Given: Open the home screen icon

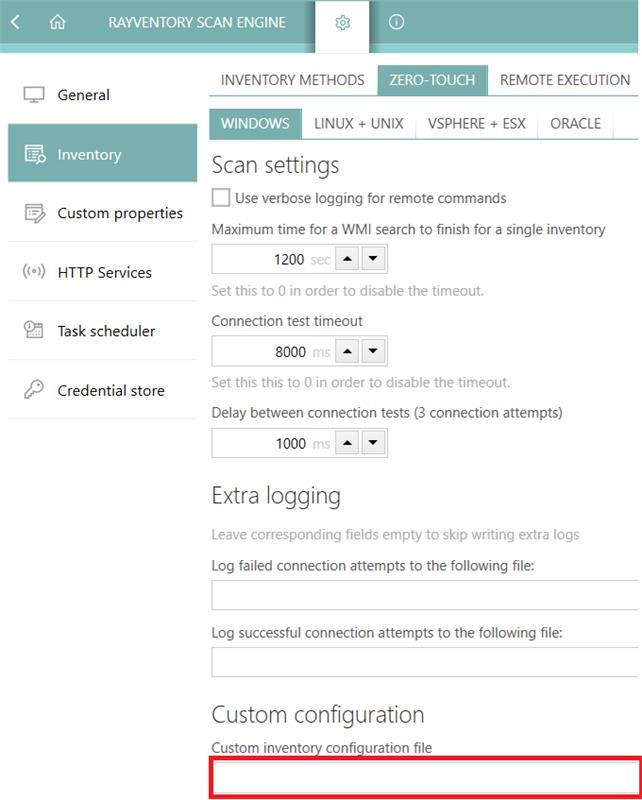Looking at the screenshot, I should tap(58, 22).
